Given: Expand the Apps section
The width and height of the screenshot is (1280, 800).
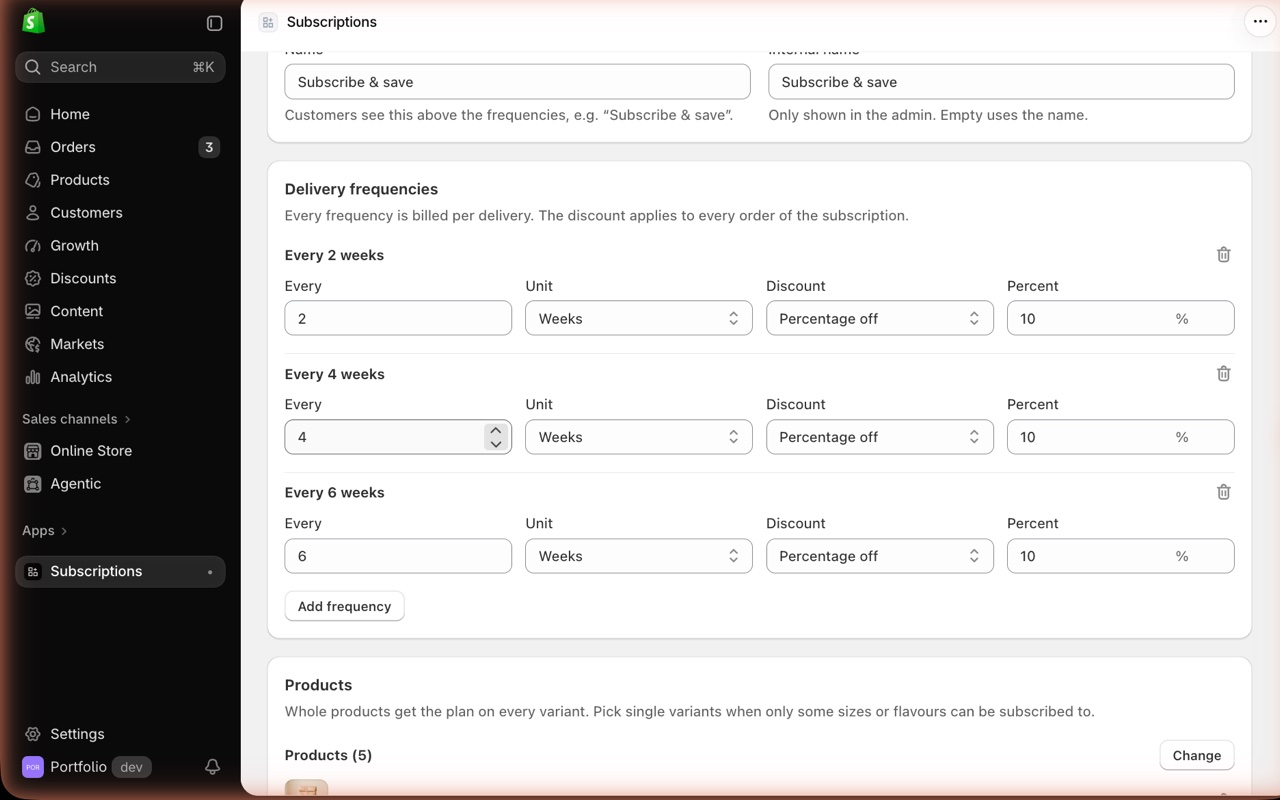Looking at the screenshot, I should click(x=45, y=531).
